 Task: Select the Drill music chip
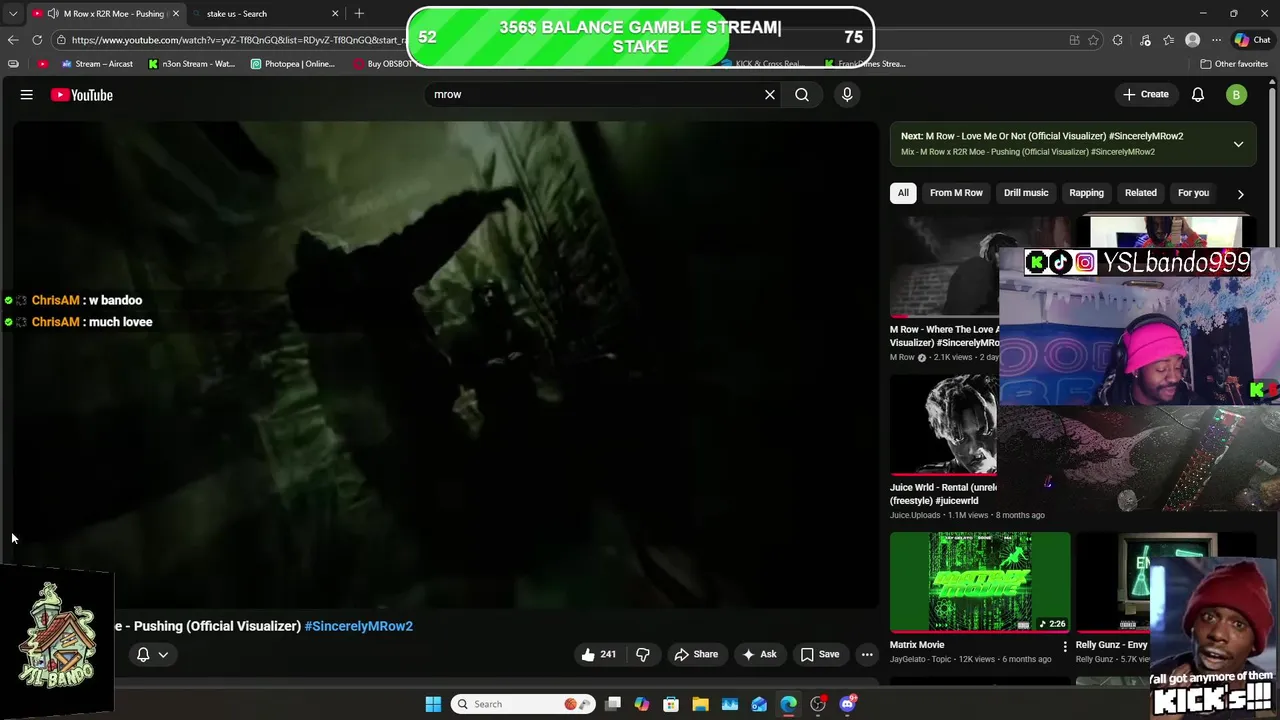coord(1026,193)
